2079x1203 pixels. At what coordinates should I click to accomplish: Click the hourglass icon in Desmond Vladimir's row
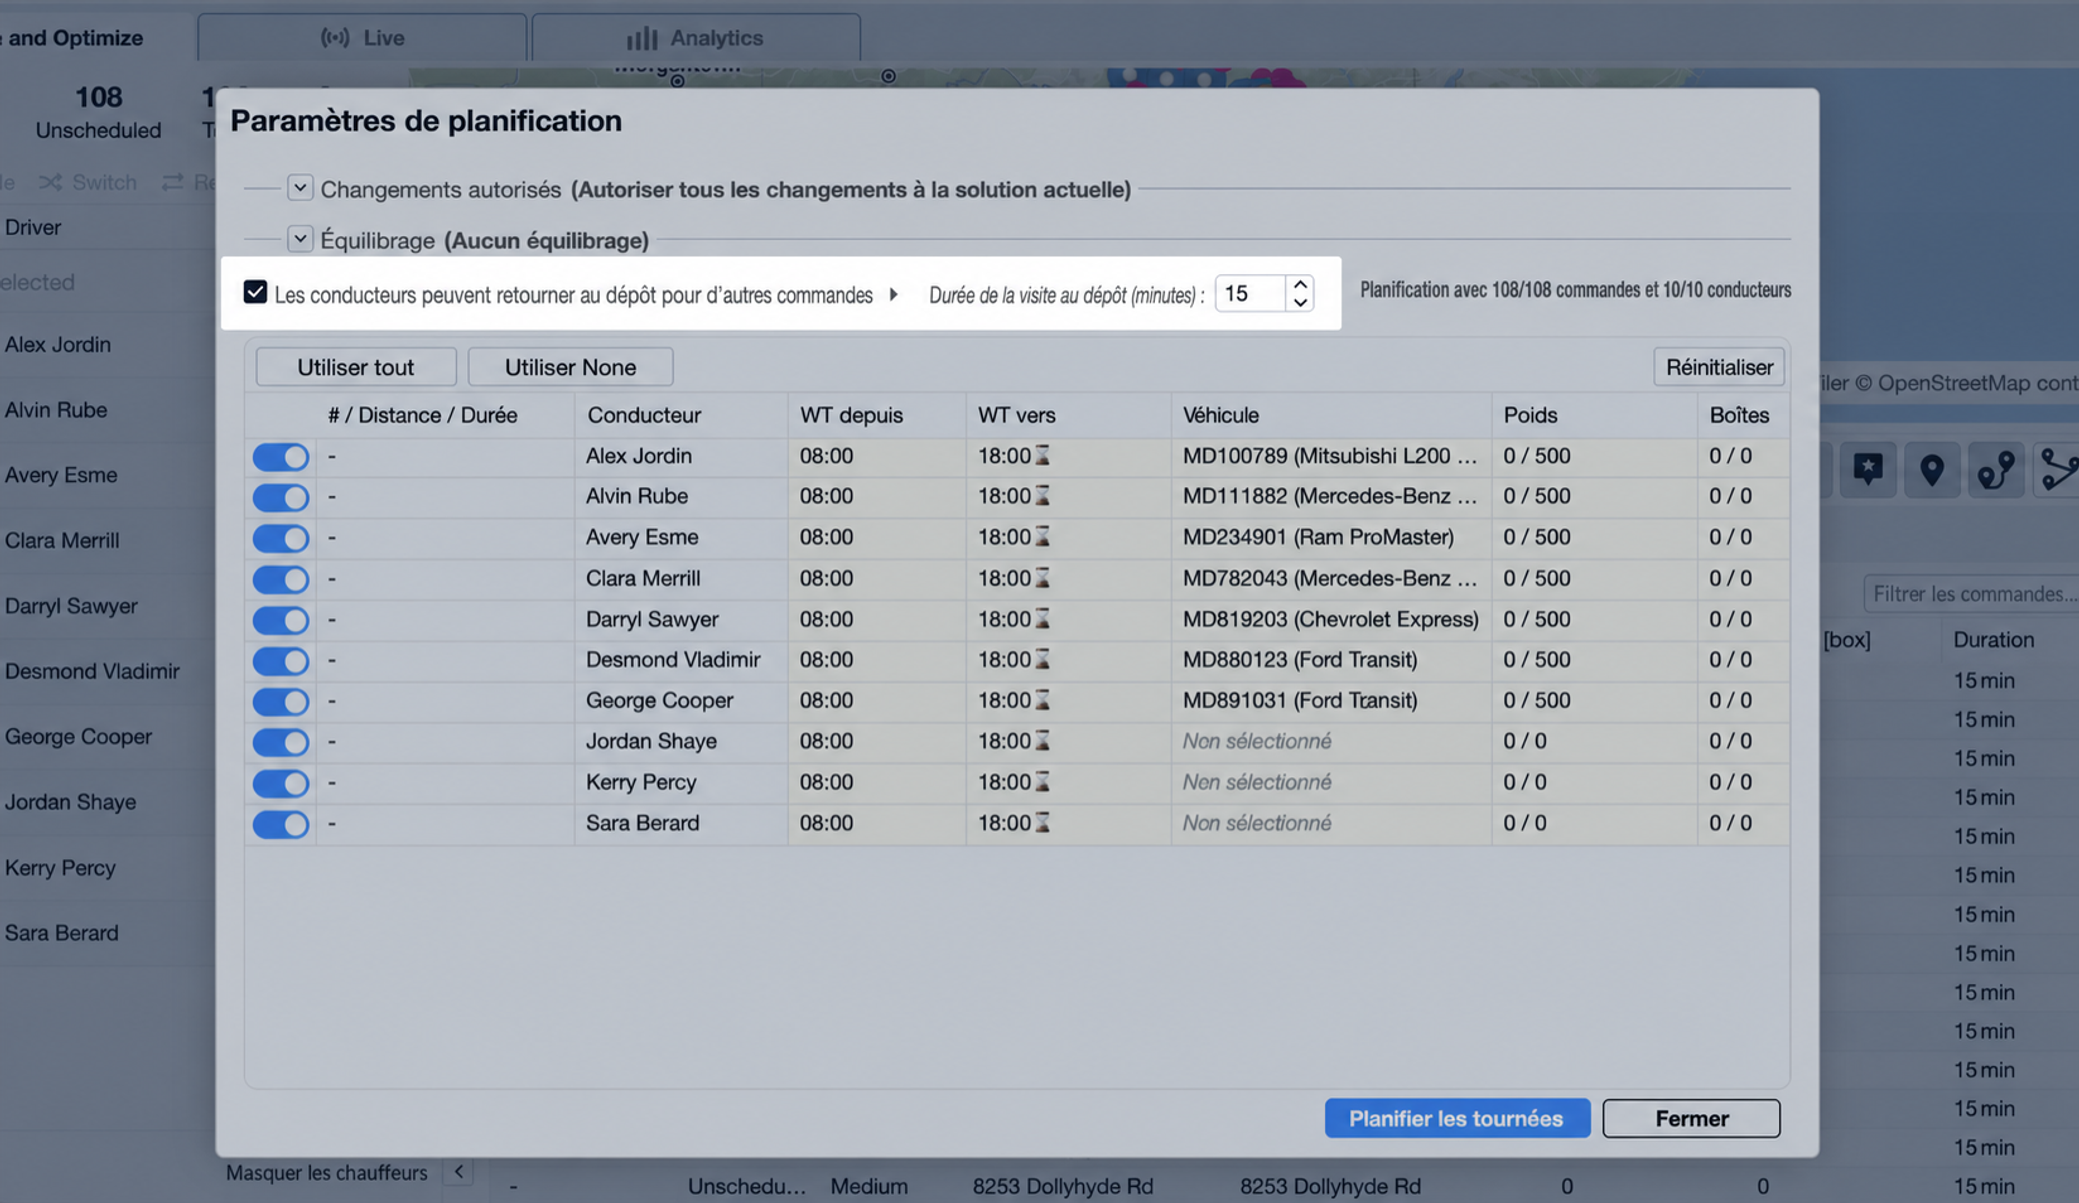(1042, 660)
